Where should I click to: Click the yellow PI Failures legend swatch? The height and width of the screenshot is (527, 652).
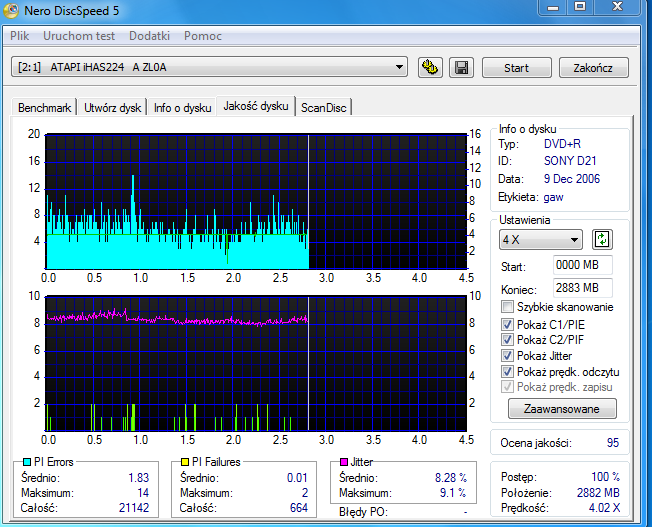[x=185, y=462]
